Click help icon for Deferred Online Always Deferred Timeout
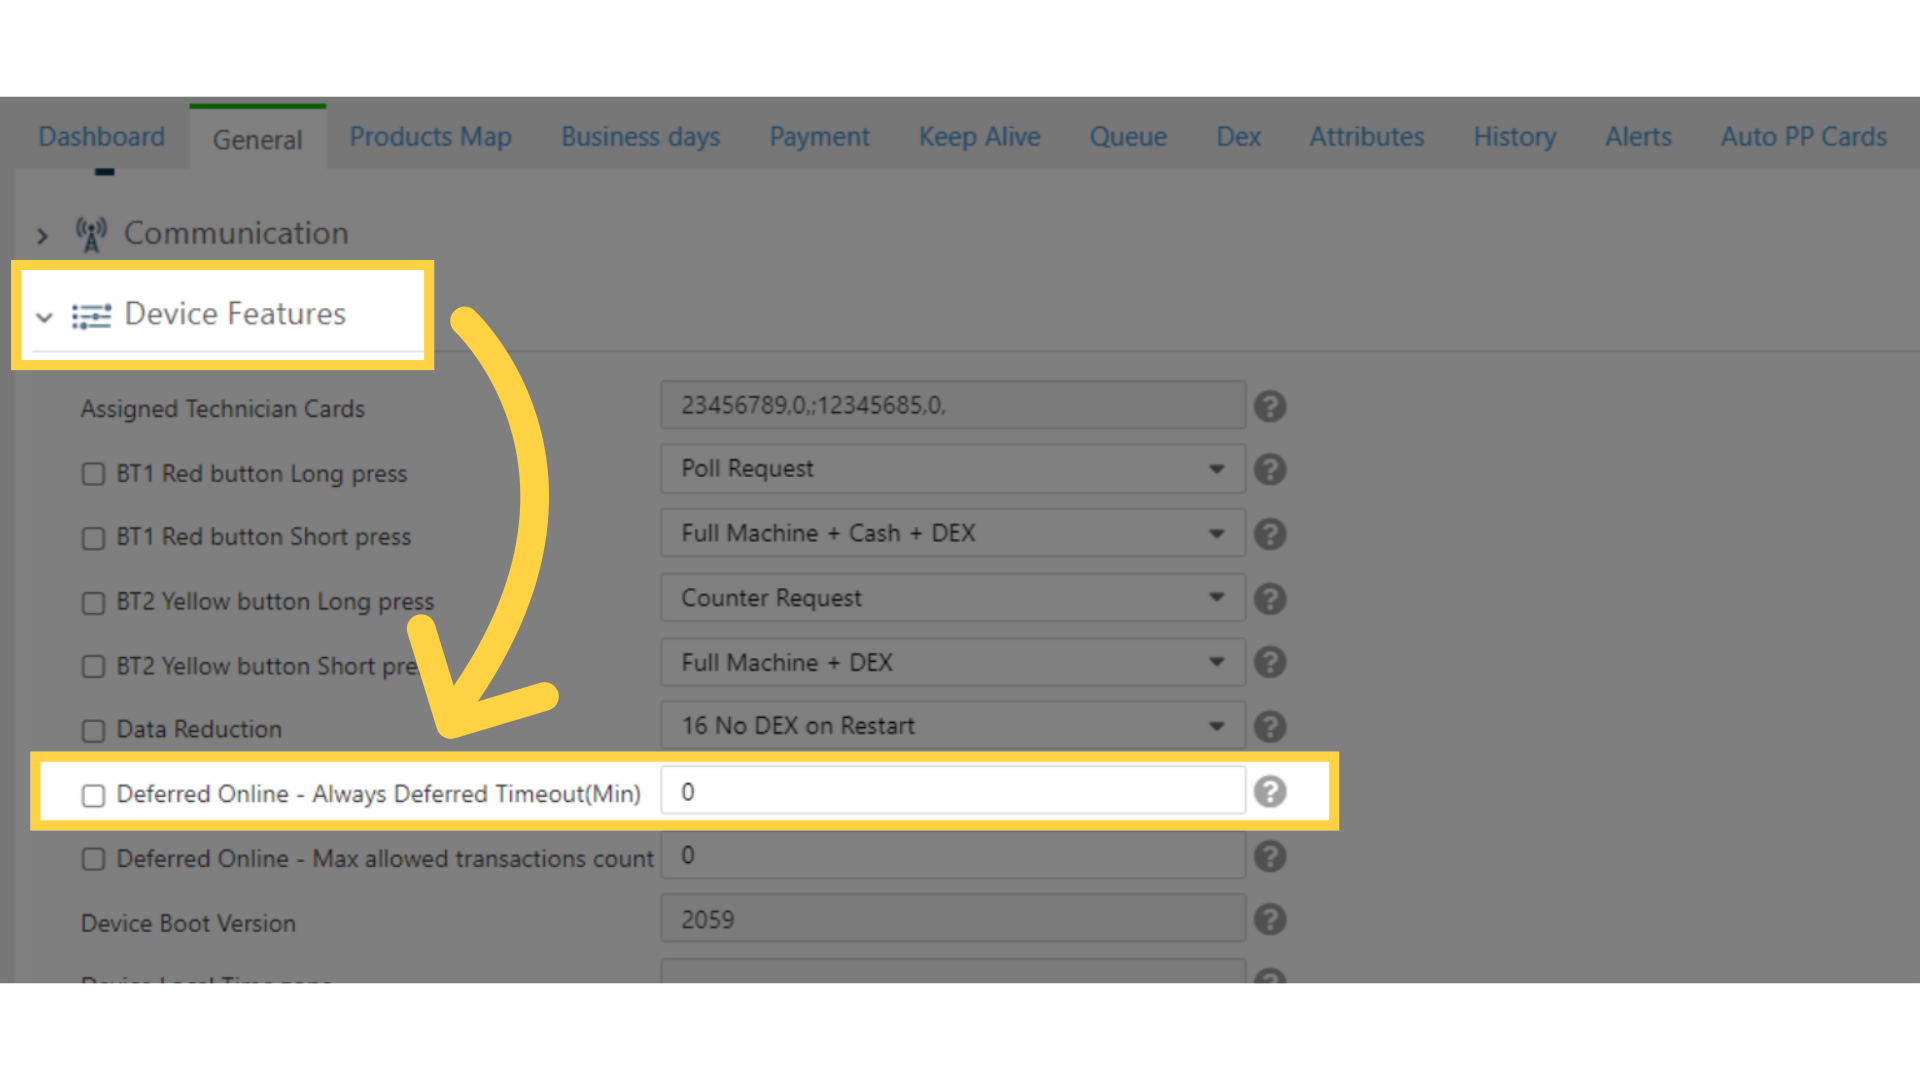1920x1080 pixels. [1269, 791]
